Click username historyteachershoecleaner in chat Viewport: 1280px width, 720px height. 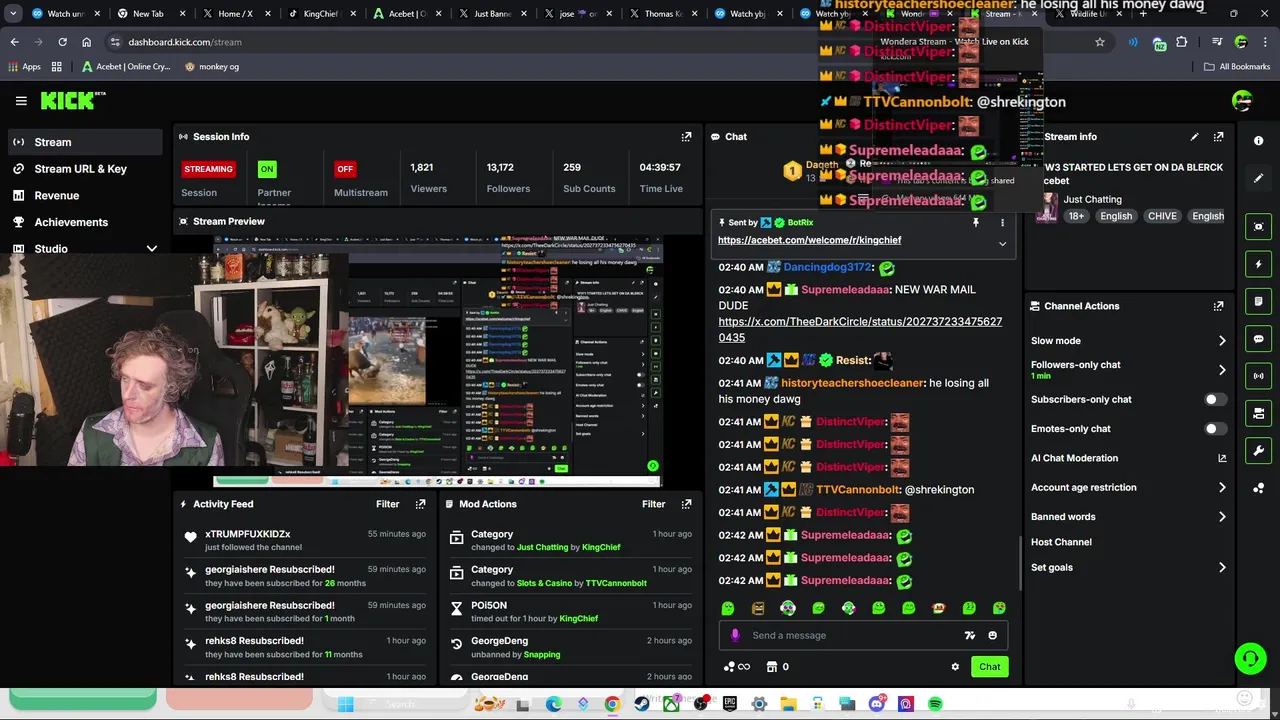[853, 383]
